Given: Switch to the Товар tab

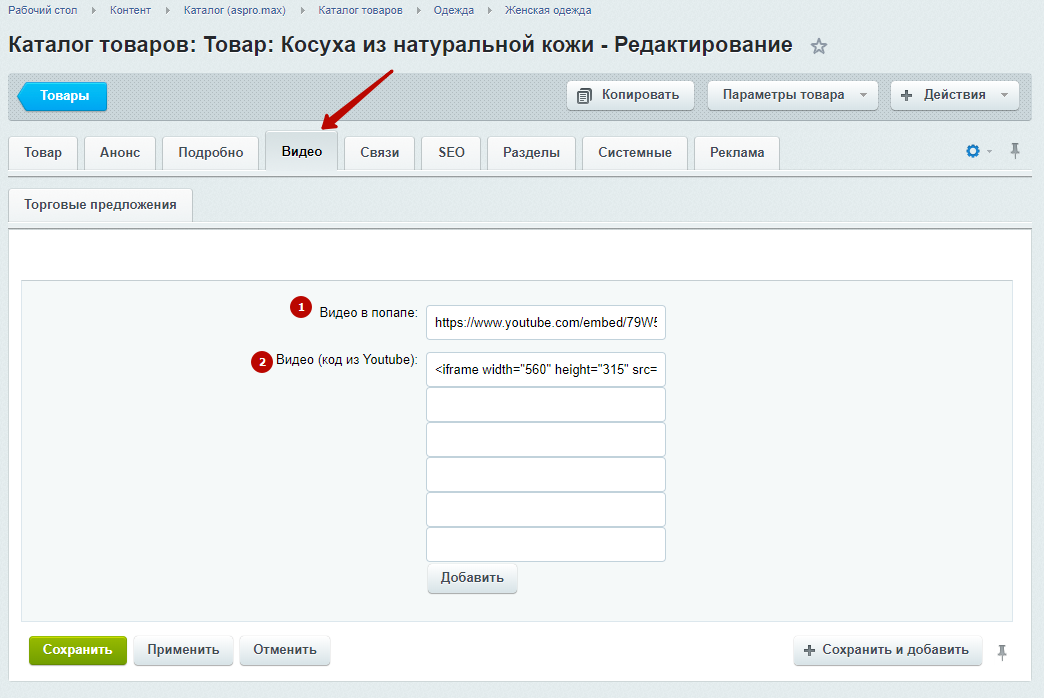Looking at the screenshot, I should 43,153.
